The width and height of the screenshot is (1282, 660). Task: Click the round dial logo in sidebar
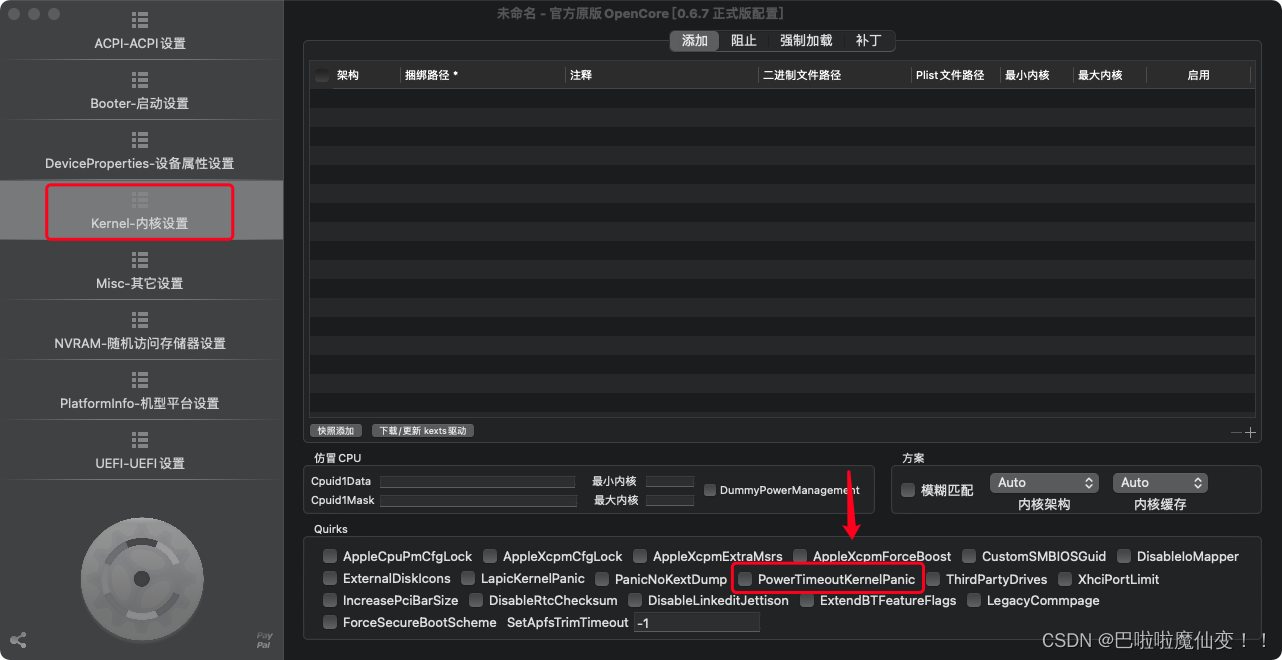pos(141,578)
